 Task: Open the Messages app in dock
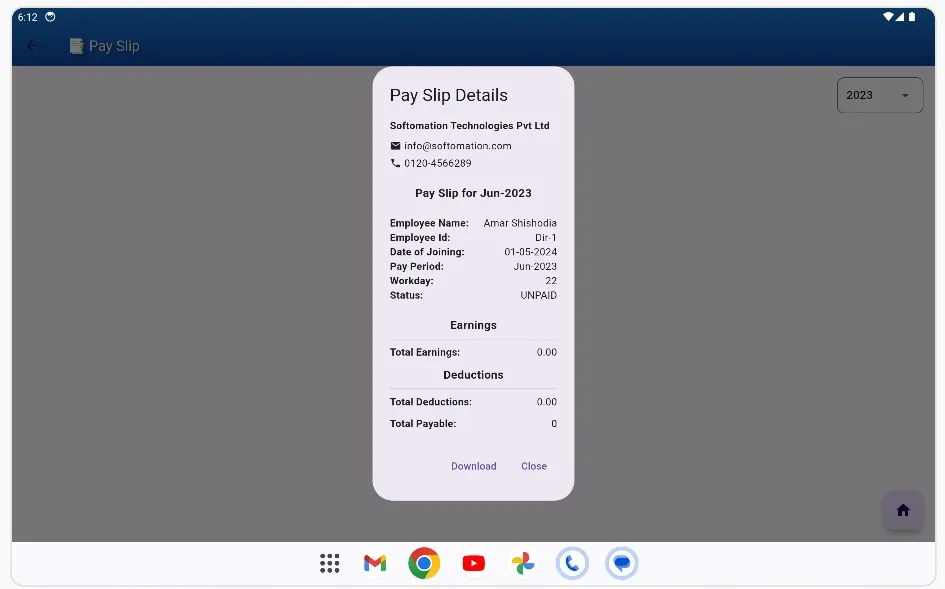coord(621,563)
